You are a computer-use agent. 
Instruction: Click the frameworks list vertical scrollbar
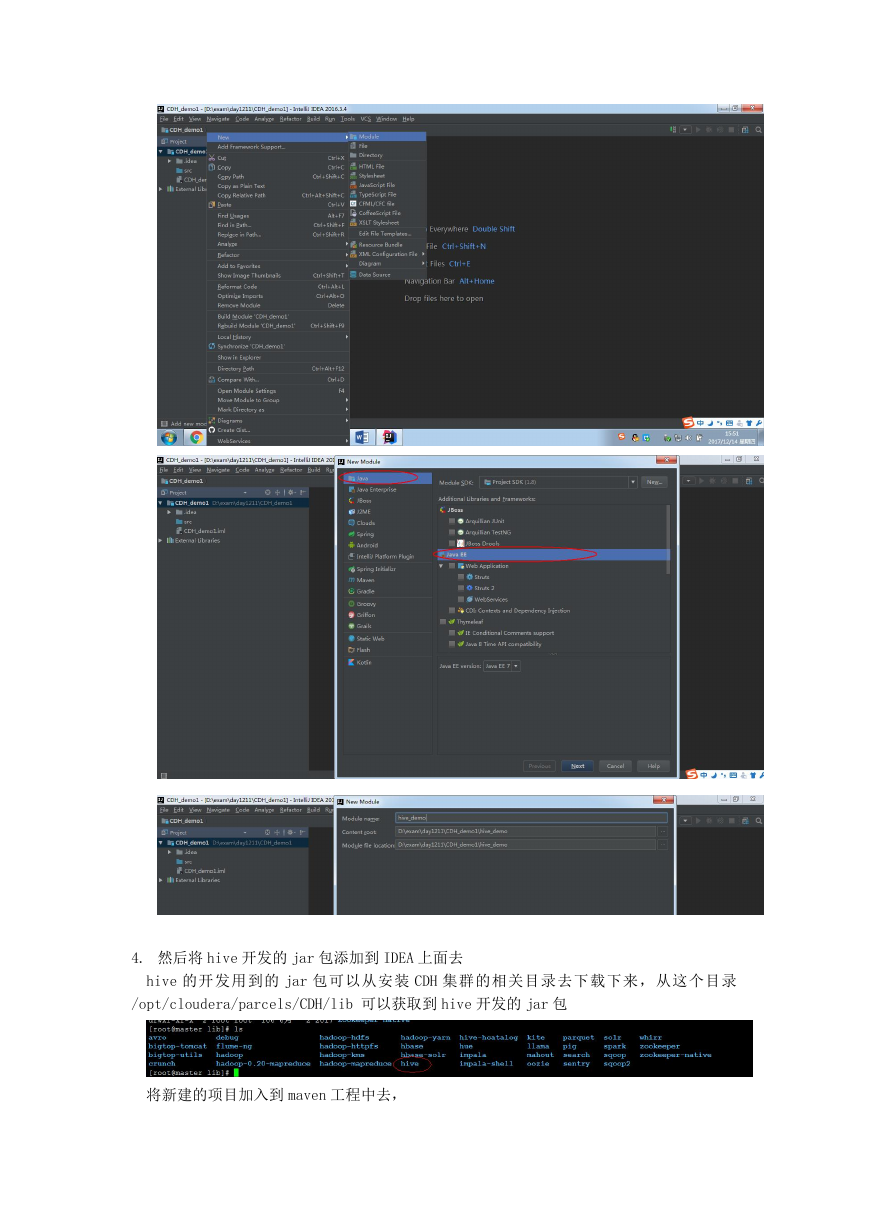(669, 540)
